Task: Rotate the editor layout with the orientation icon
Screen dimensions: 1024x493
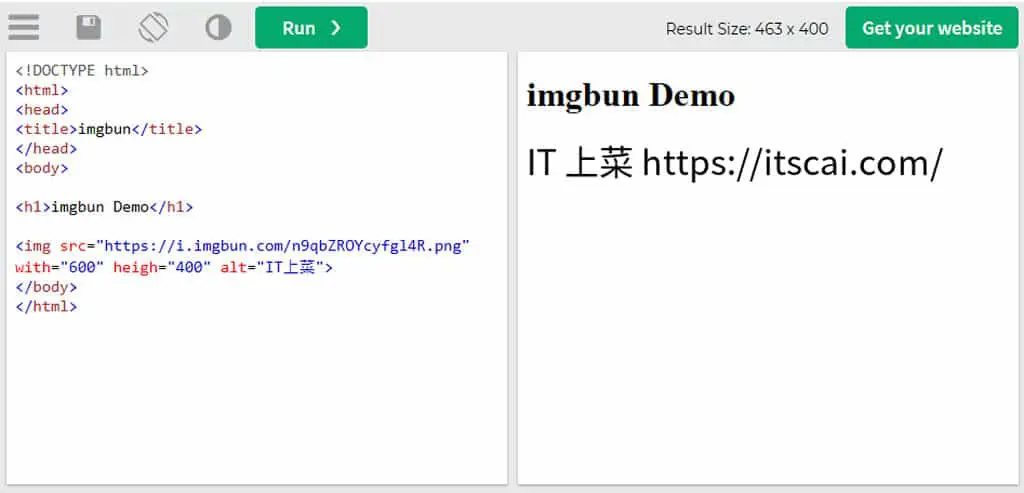Action: coord(153,27)
